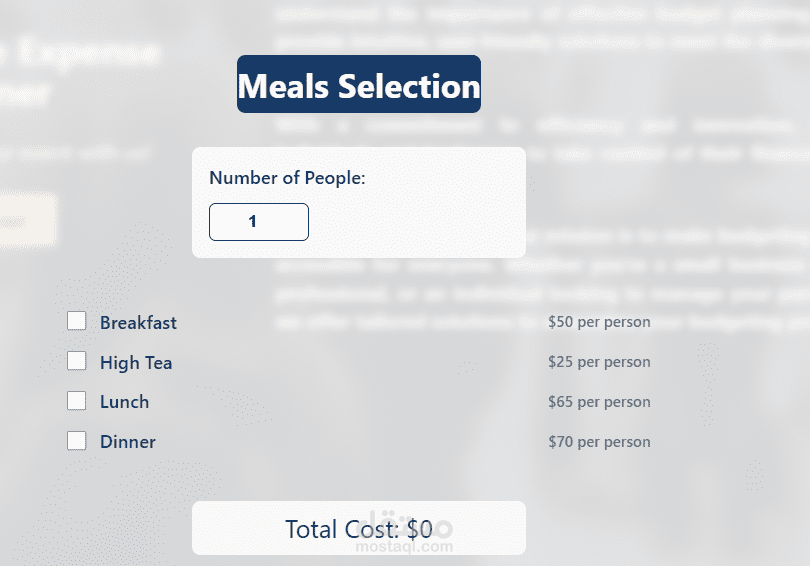Select the Dinner checkbox
The width and height of the screenshot is (810, 566).
click(77, 441)
